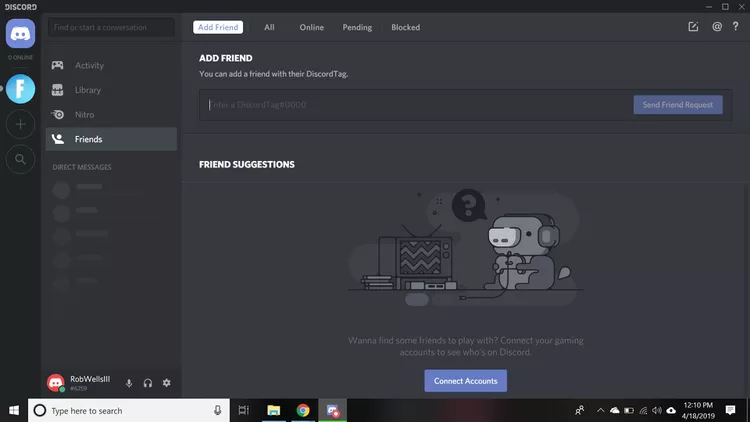Open Help question mark icon
750x422 pixels.
(735, 27)
